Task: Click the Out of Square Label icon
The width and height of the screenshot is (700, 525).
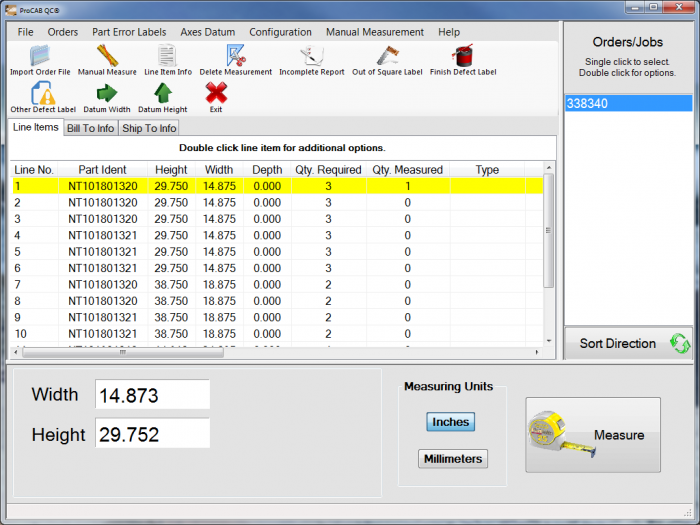Action: coord(387,56)
